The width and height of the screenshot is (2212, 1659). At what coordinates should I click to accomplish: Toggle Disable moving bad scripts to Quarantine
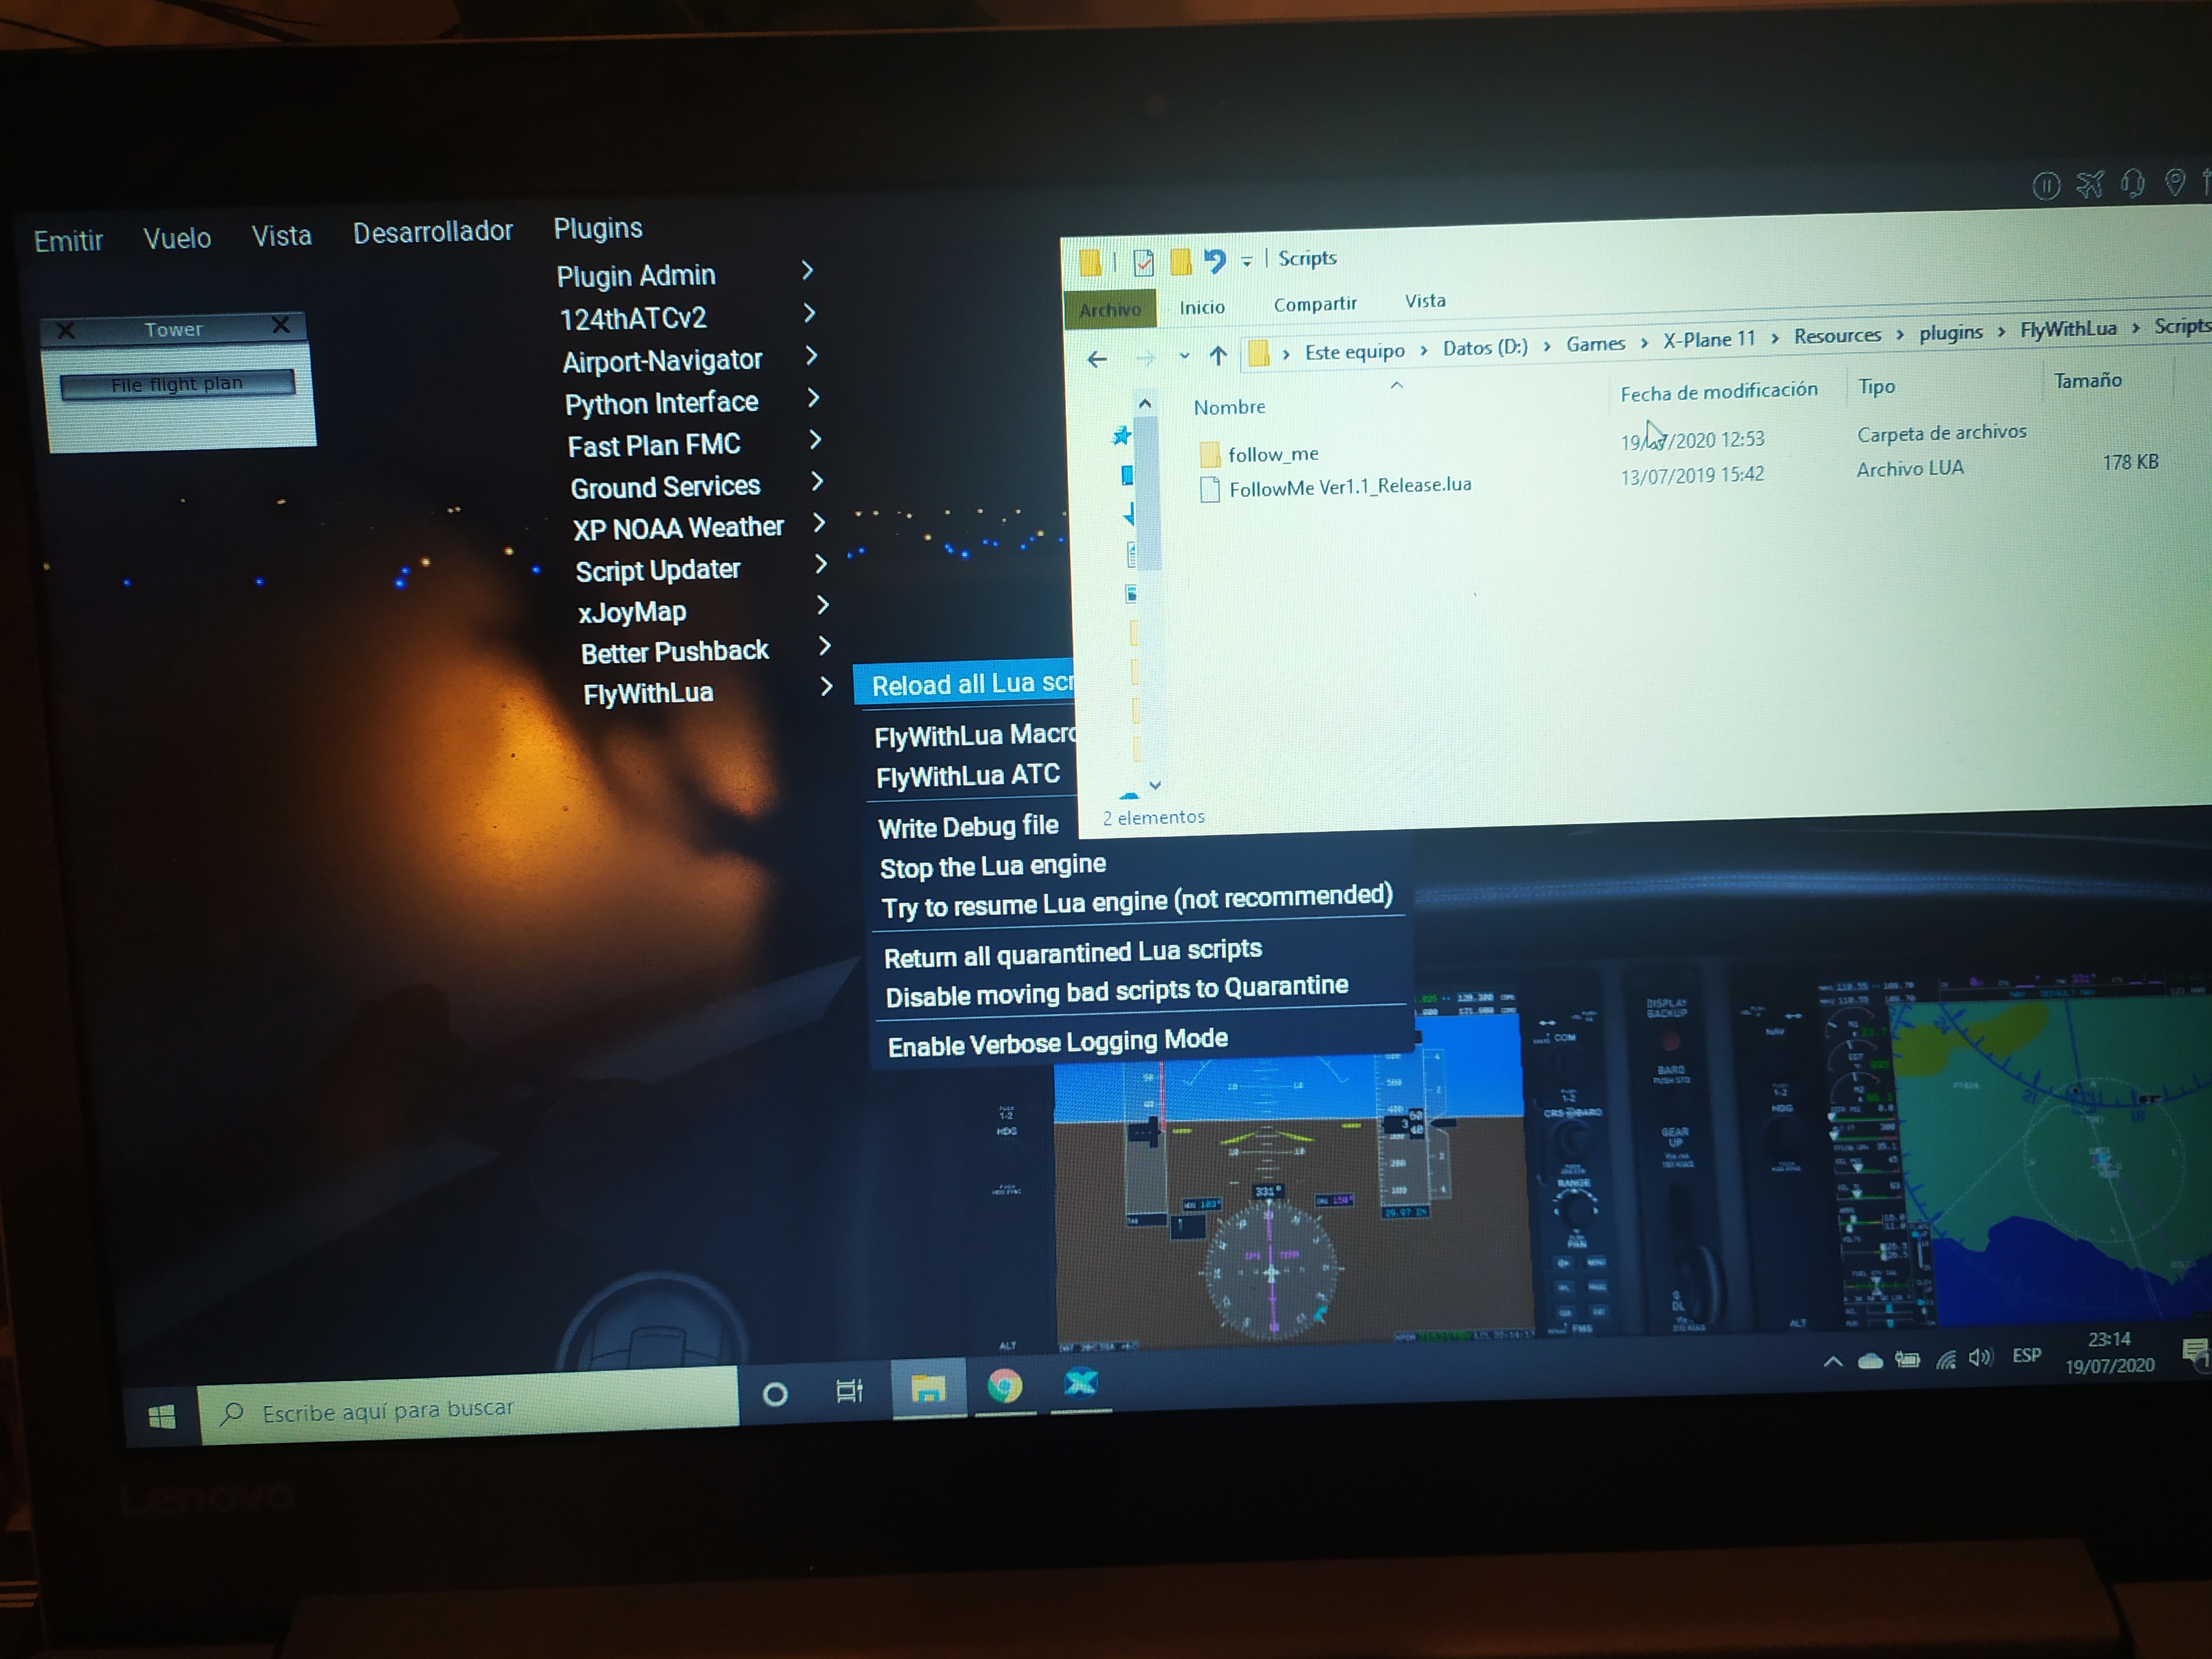1117,991
